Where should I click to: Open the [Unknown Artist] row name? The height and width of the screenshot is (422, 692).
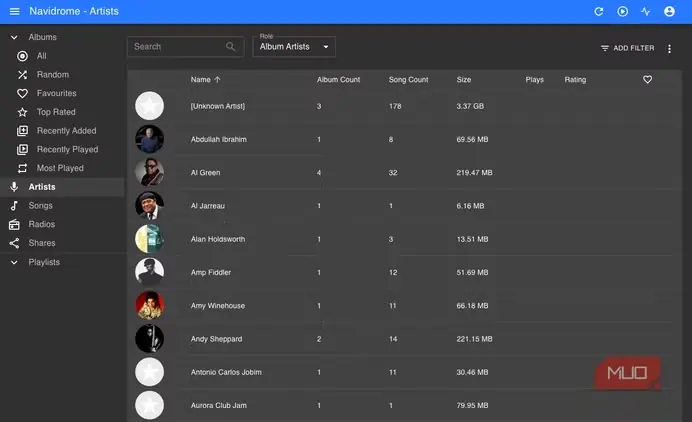click(x=218, y=106)
